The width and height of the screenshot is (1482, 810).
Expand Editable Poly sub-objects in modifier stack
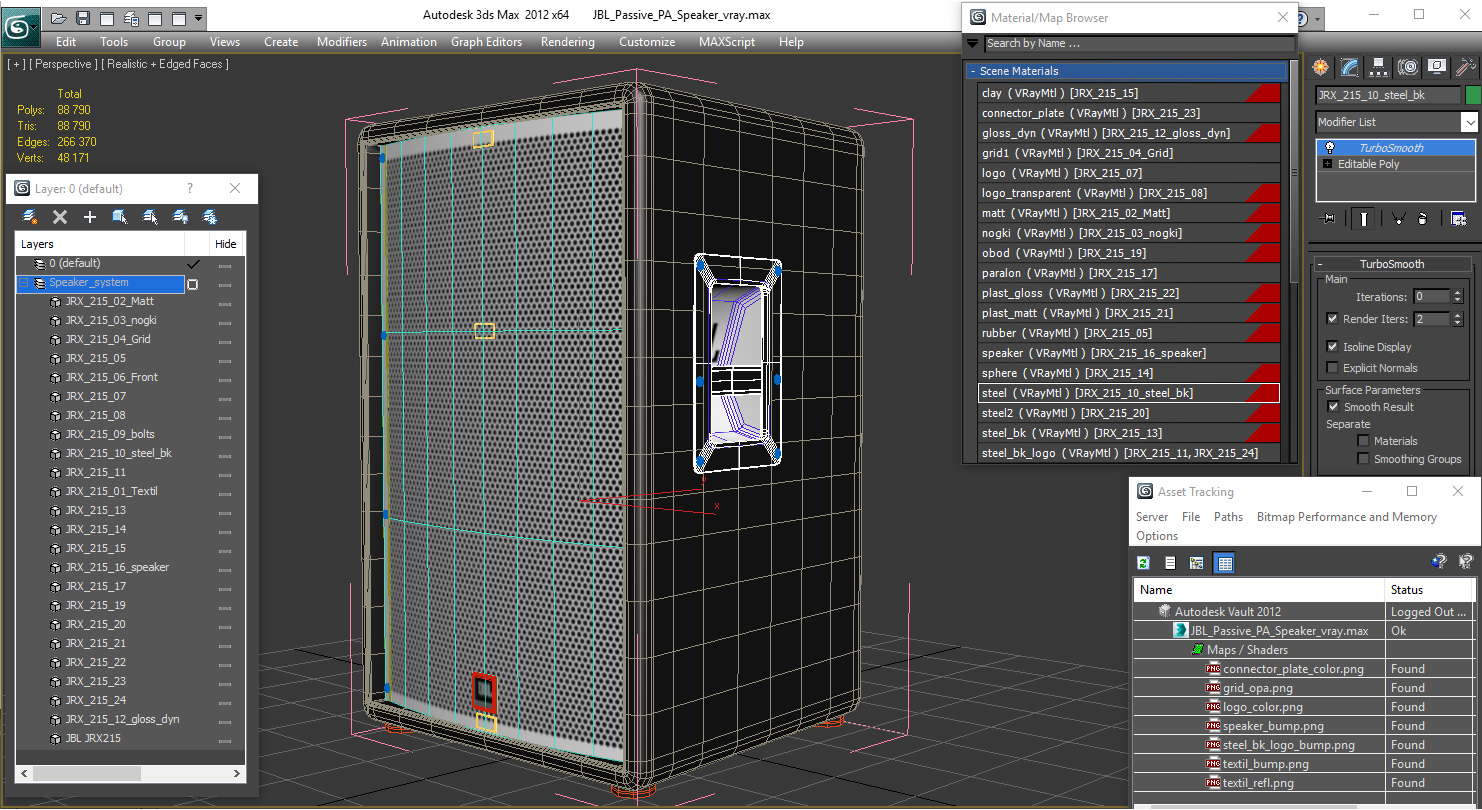click(1328, 164)
